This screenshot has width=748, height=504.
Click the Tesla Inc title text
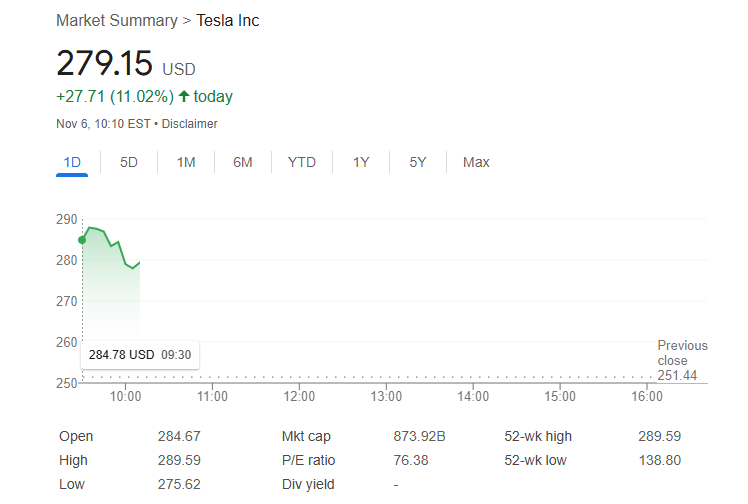click(x=227, y=20)
